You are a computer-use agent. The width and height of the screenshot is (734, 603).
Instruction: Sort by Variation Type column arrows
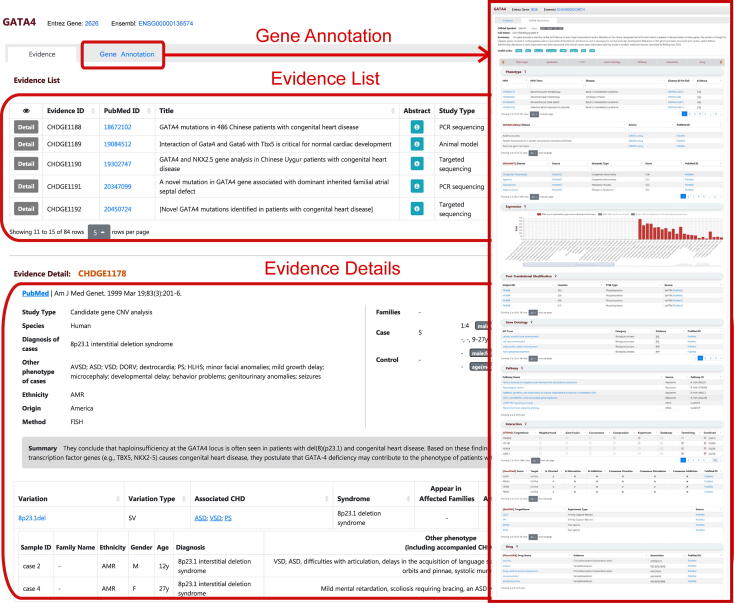[184, 499]
